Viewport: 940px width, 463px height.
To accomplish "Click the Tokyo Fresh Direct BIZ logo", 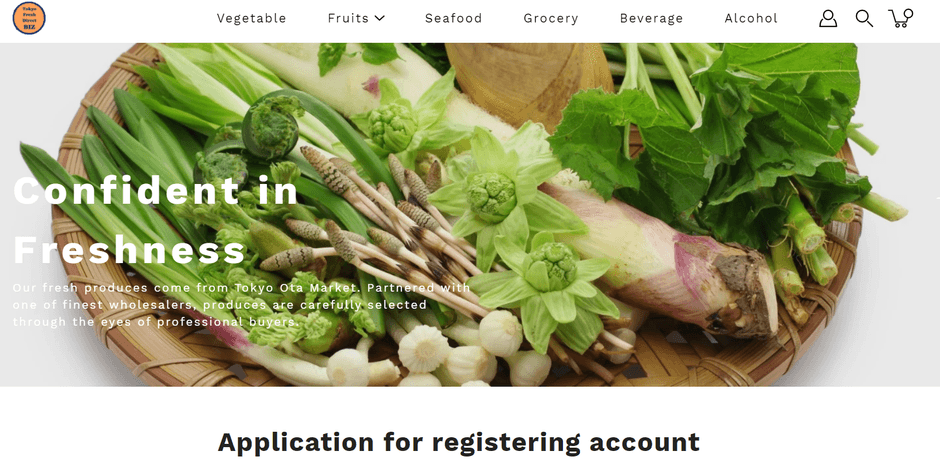I will click(x=29, y=18).
